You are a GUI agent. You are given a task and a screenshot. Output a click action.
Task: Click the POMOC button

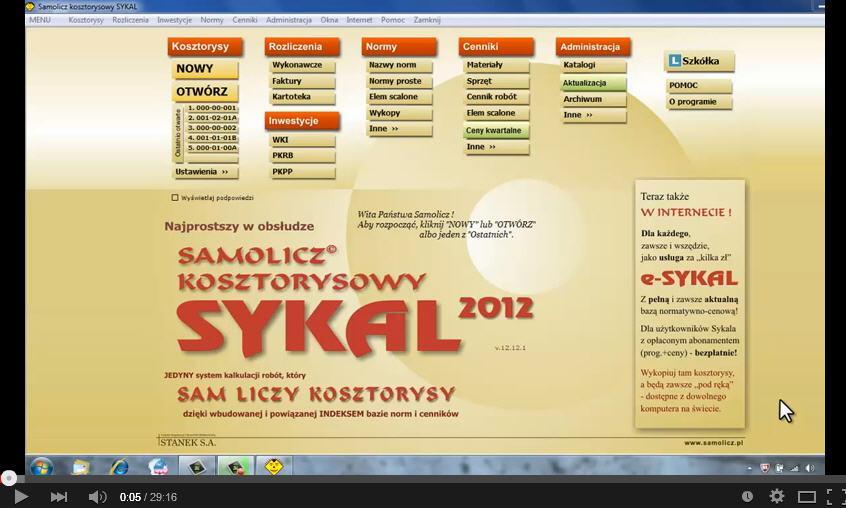click(x=699, y=86)
